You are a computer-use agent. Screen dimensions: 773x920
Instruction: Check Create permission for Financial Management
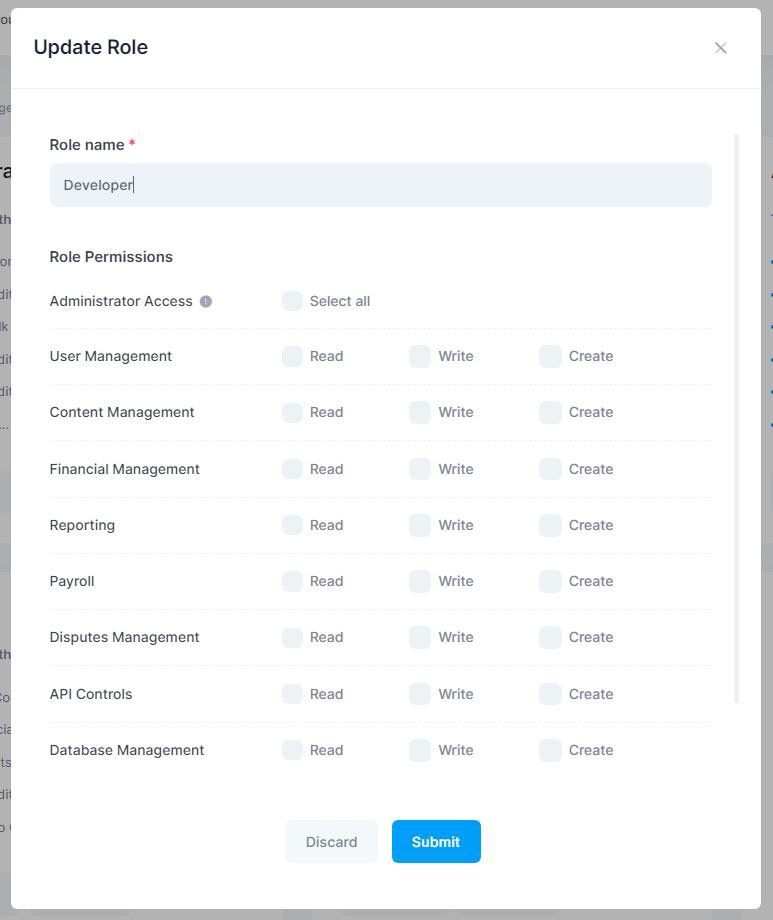550,469
